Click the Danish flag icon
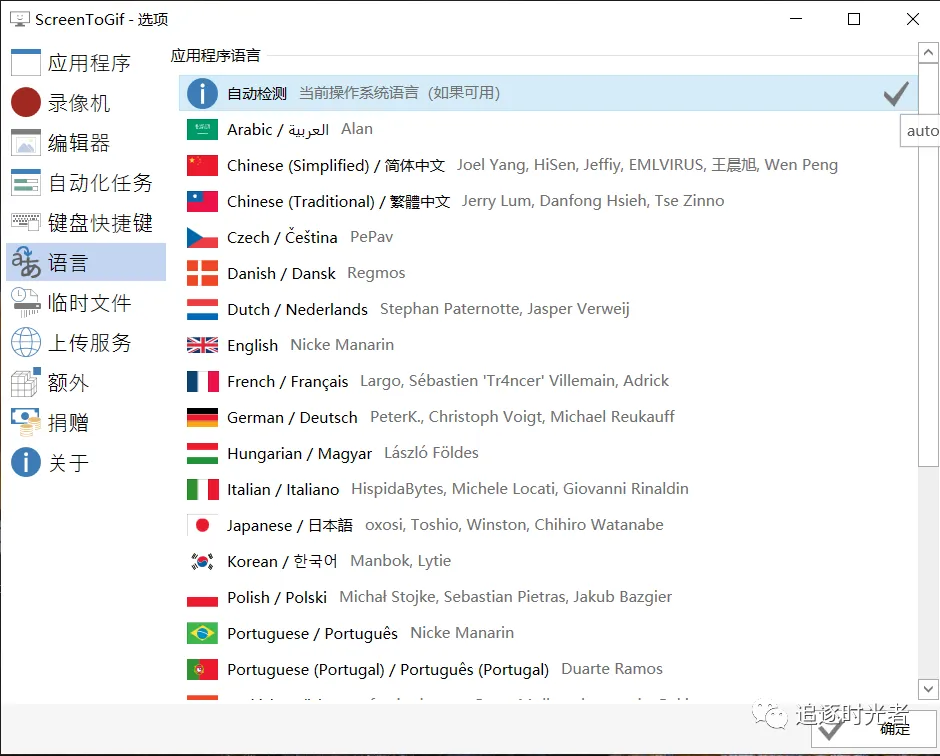 click(x=202, y=273)
